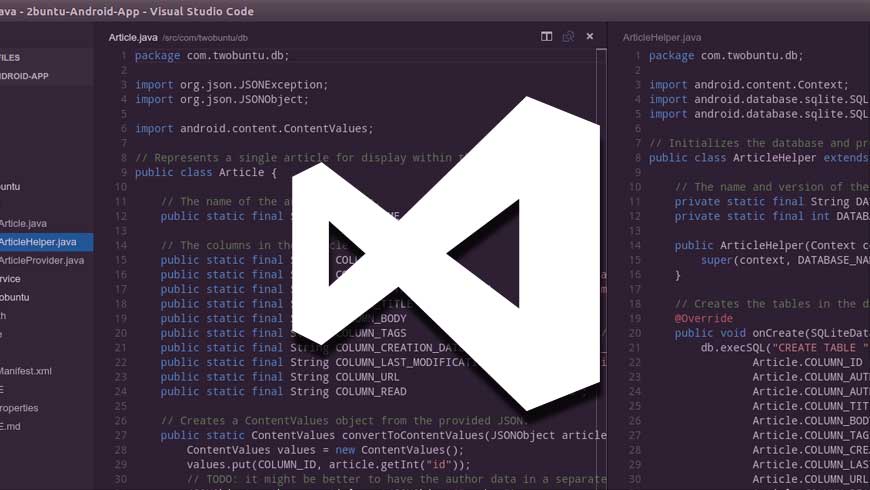Click 'private static final int DATAB' line
Image resolution: width=870 pixels, height=490 pixels.
pos(772,216)
